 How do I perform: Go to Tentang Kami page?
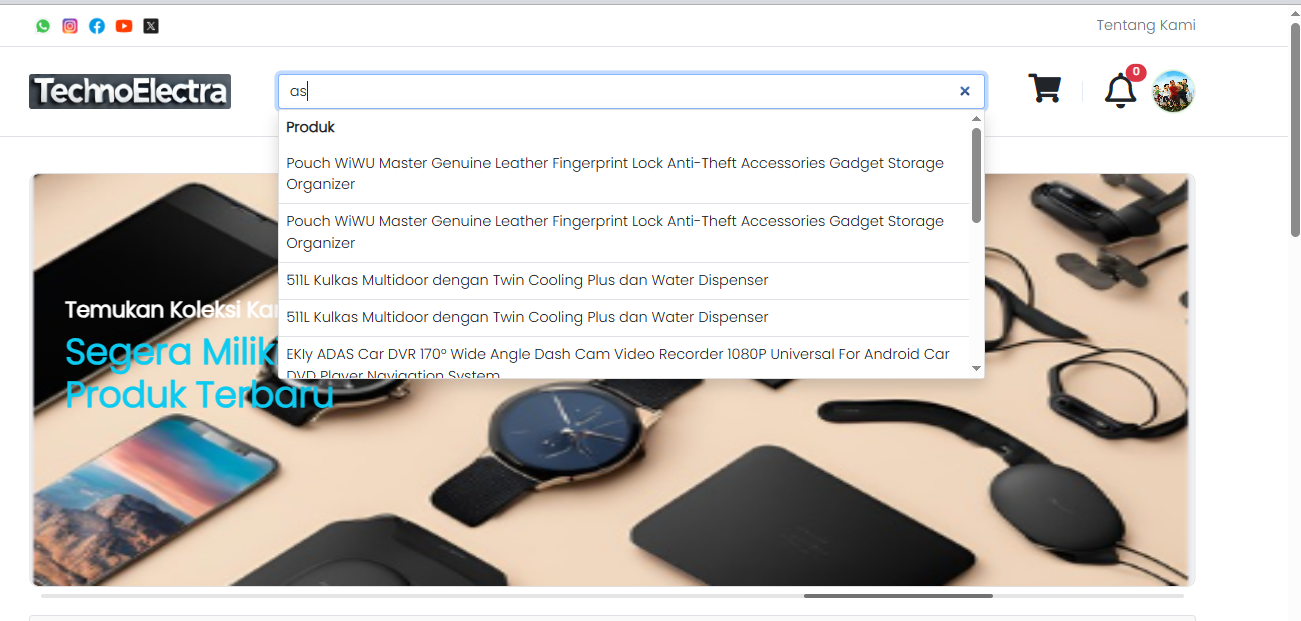click(x=1145, y=25)
